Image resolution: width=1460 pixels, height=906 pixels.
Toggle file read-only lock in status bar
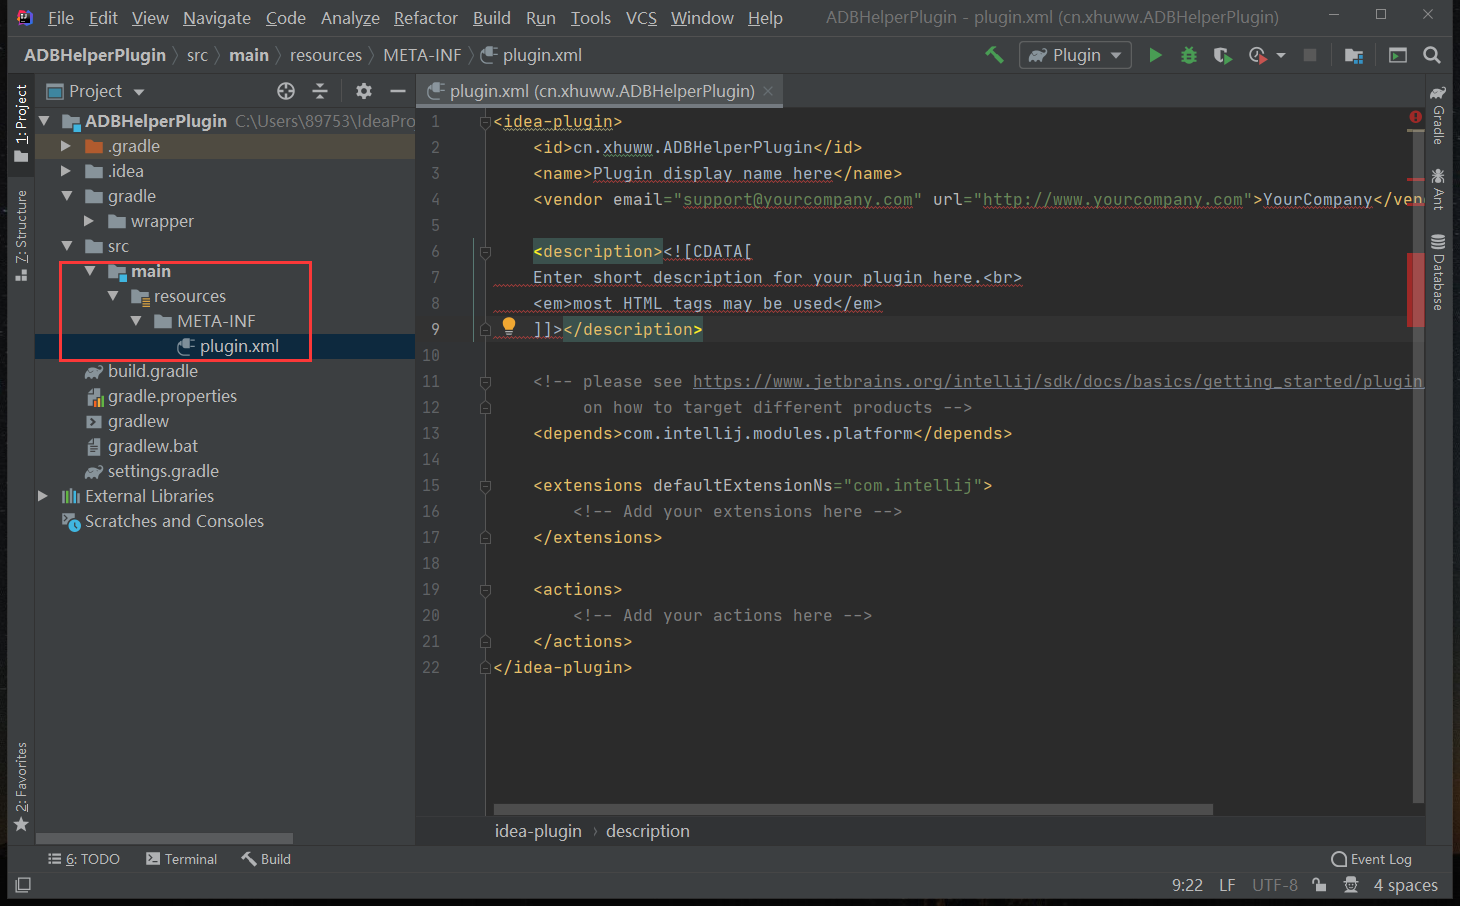coord(1318,884)
